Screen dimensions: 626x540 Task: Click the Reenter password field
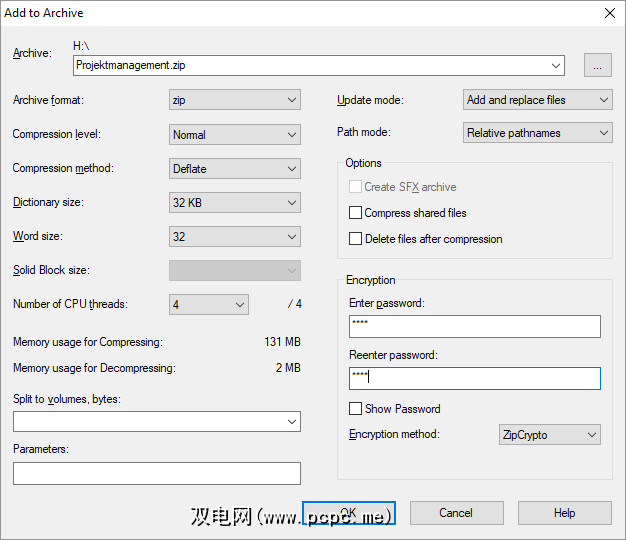pos(474,378)
